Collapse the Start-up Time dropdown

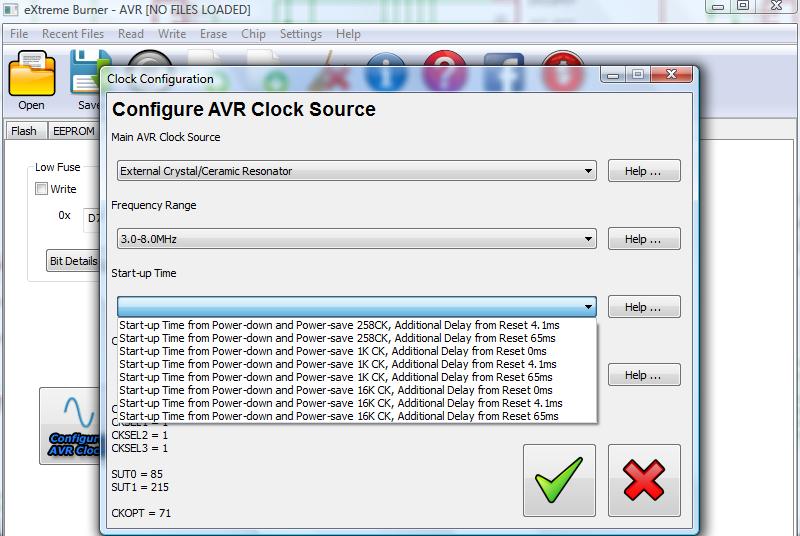point(357,307)
